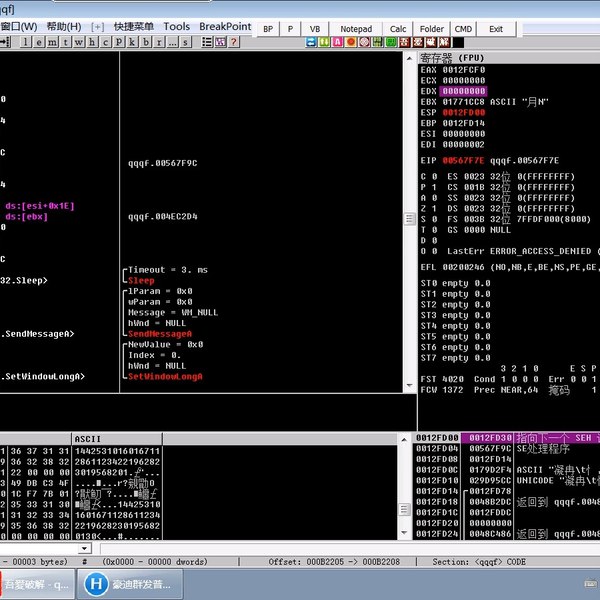Show call stack using the 'k' icon
600x600 pixels.
click(x=132, y=42)
